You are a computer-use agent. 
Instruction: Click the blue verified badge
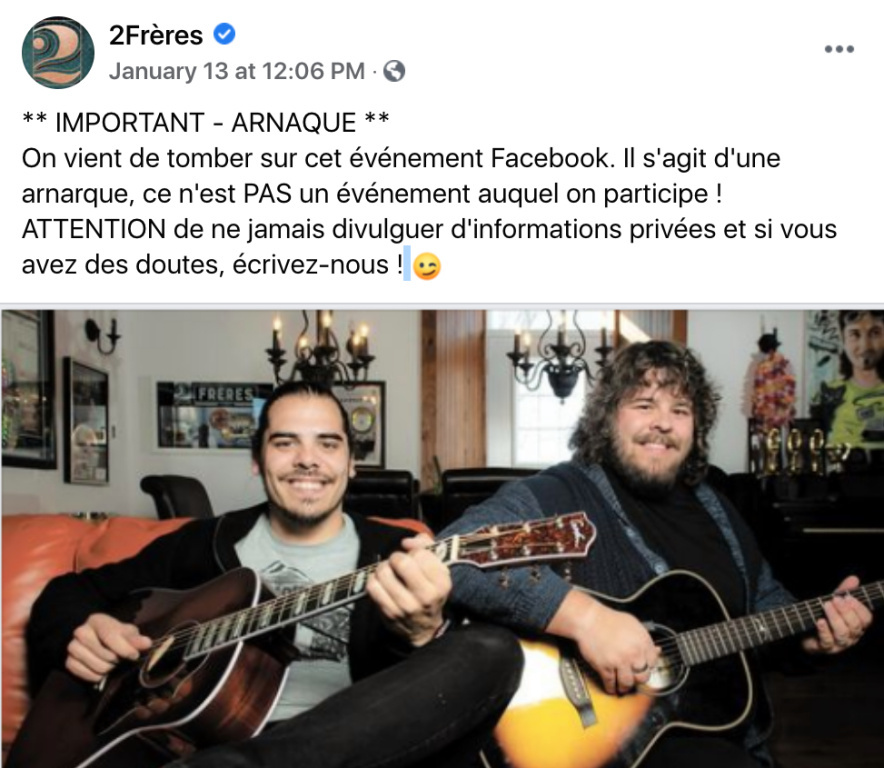pos(224,34)
